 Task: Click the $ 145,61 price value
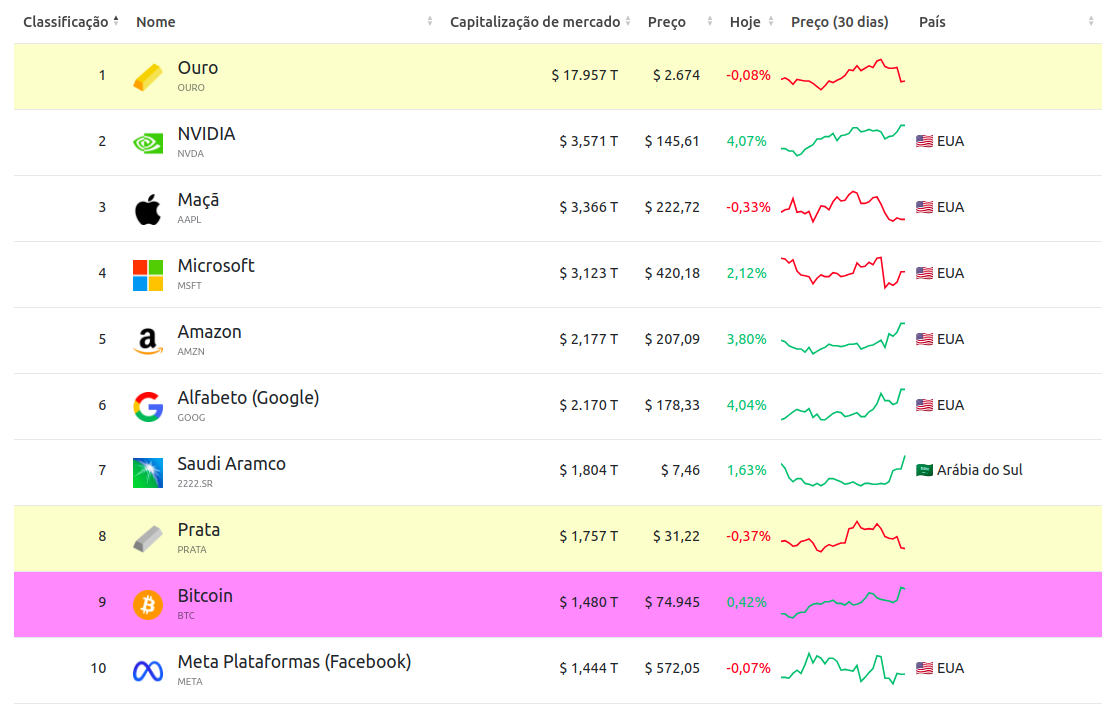(x=672, y=141)
